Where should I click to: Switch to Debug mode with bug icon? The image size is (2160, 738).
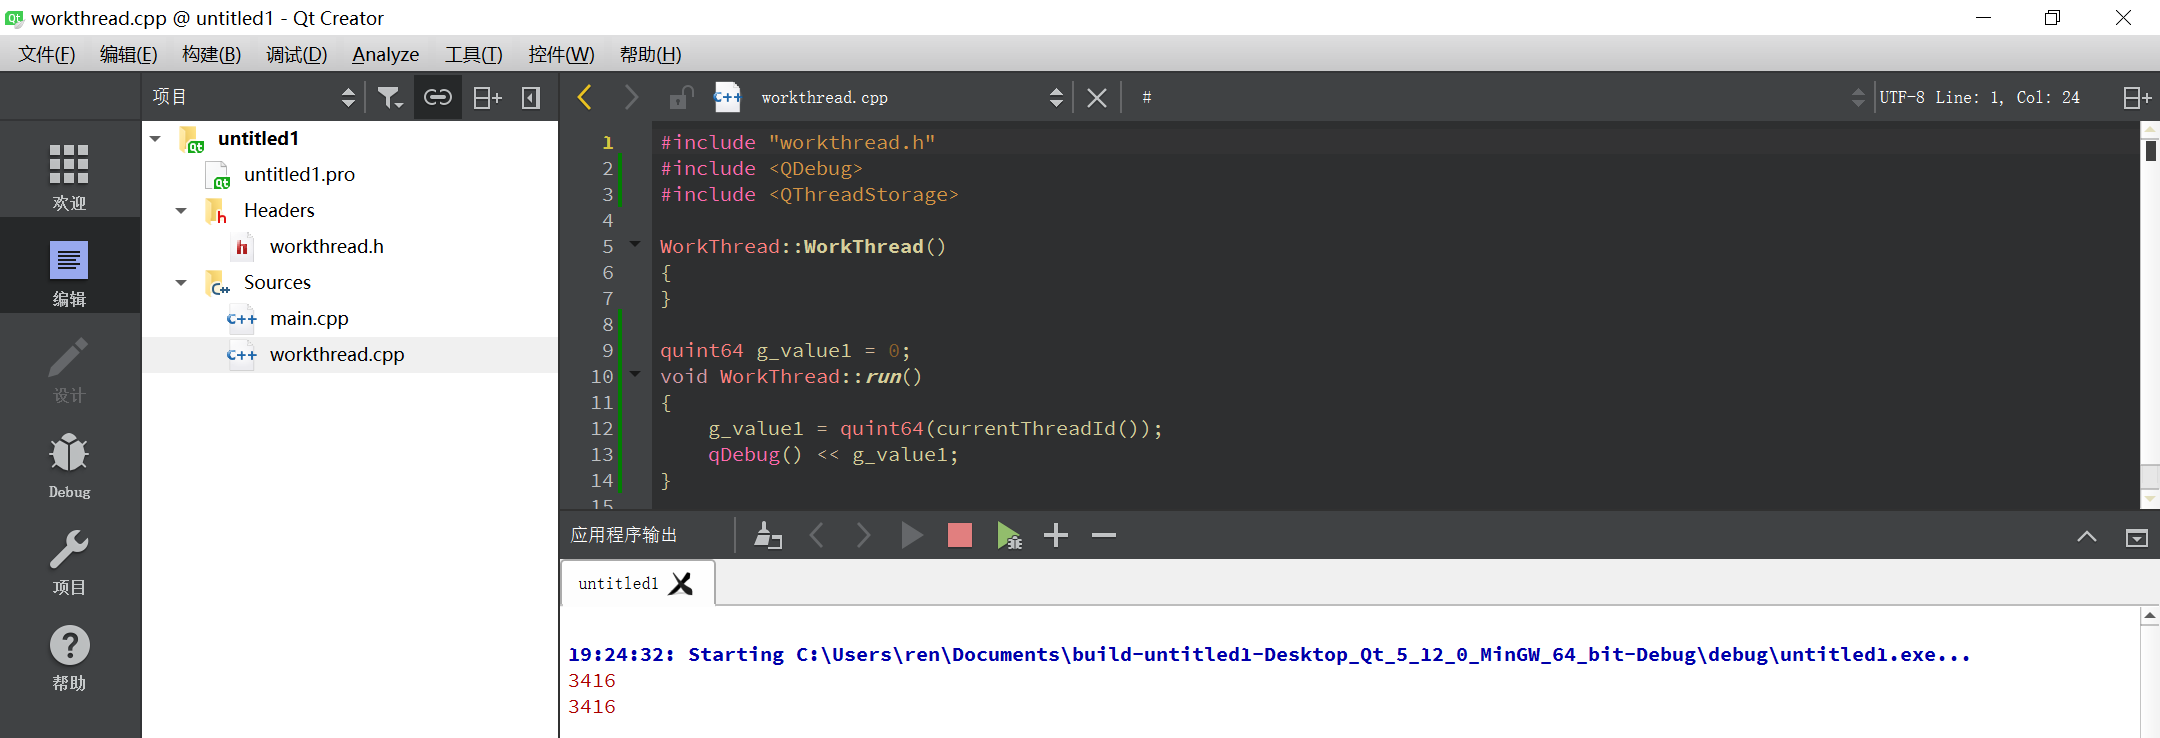[69, 466]
